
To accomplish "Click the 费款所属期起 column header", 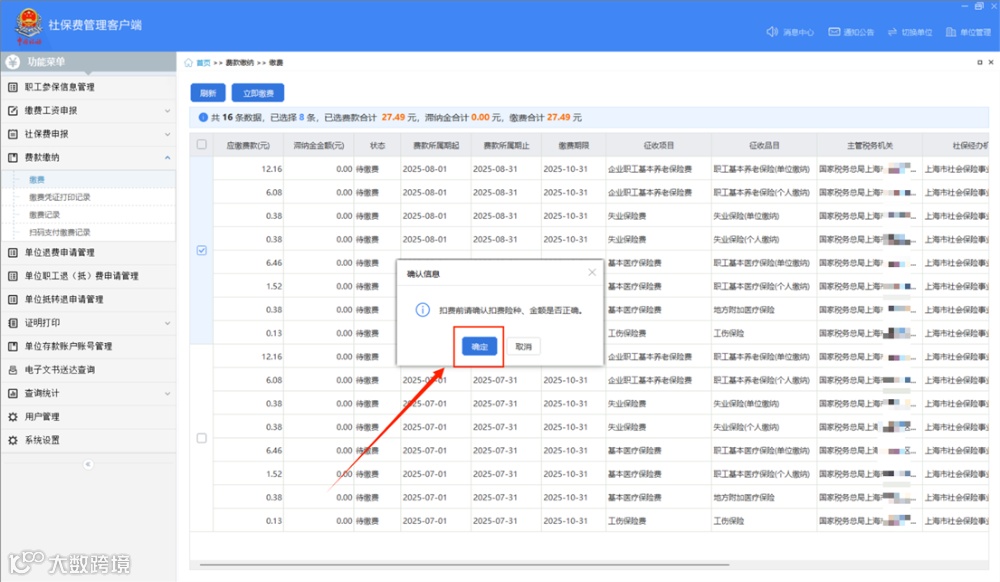I will 436,145.
